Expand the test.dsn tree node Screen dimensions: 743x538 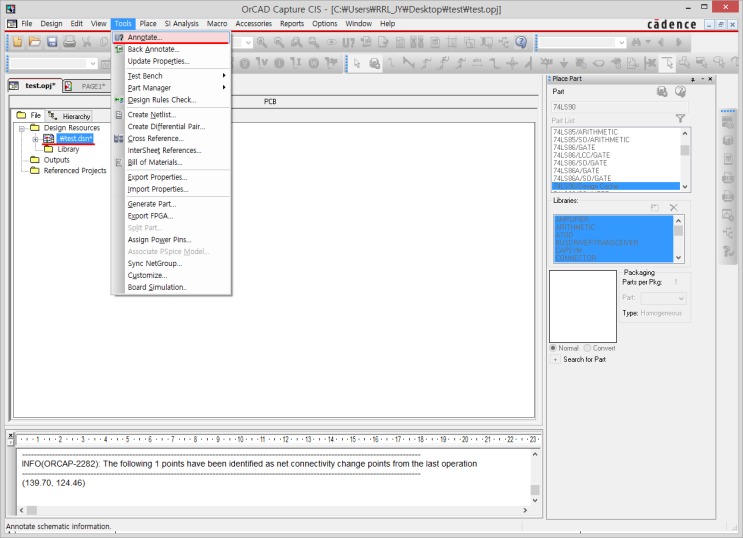(x=35, y=139)
